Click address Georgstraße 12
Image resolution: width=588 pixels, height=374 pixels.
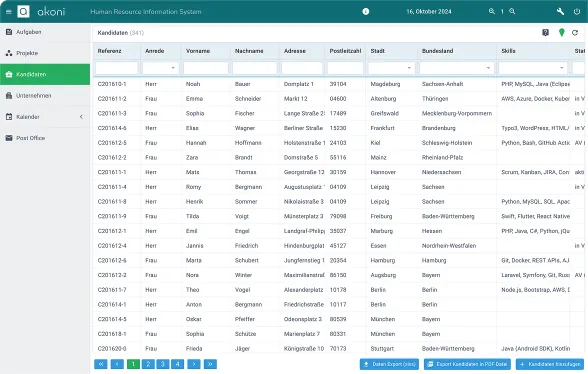point(304,172)
